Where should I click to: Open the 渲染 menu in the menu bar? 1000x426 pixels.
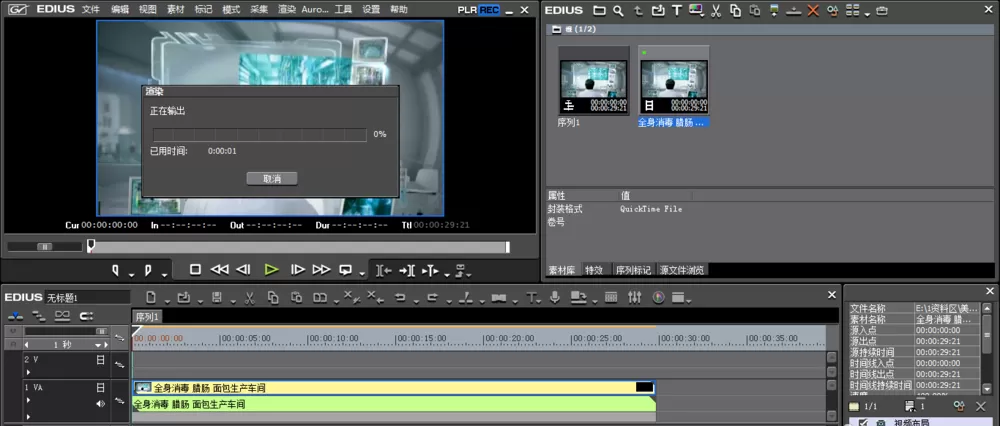point(287,10)
